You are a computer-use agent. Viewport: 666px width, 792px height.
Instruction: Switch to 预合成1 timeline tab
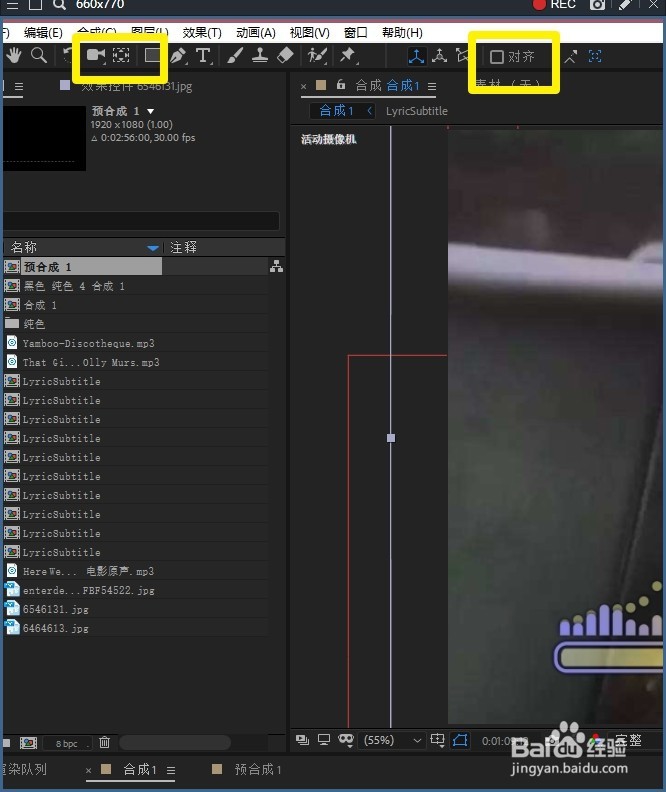tap(258, 770)
